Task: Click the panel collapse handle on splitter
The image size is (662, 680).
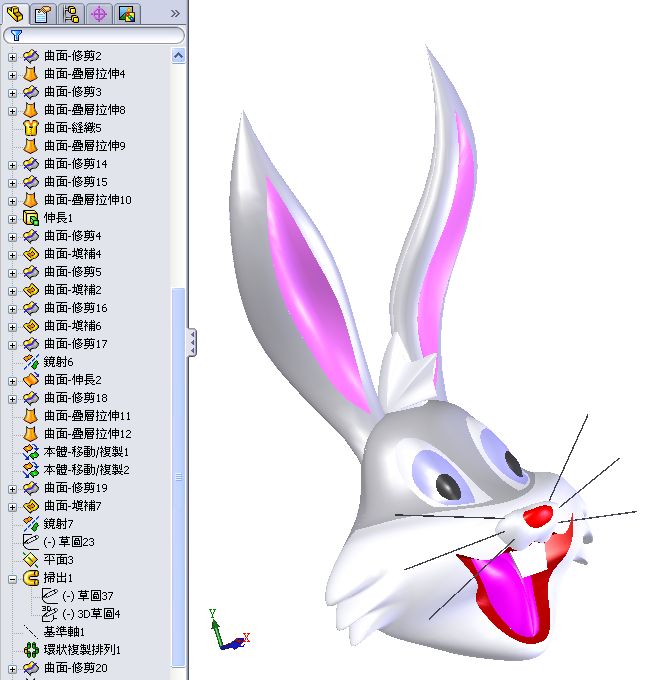Action: pos(192,343)
